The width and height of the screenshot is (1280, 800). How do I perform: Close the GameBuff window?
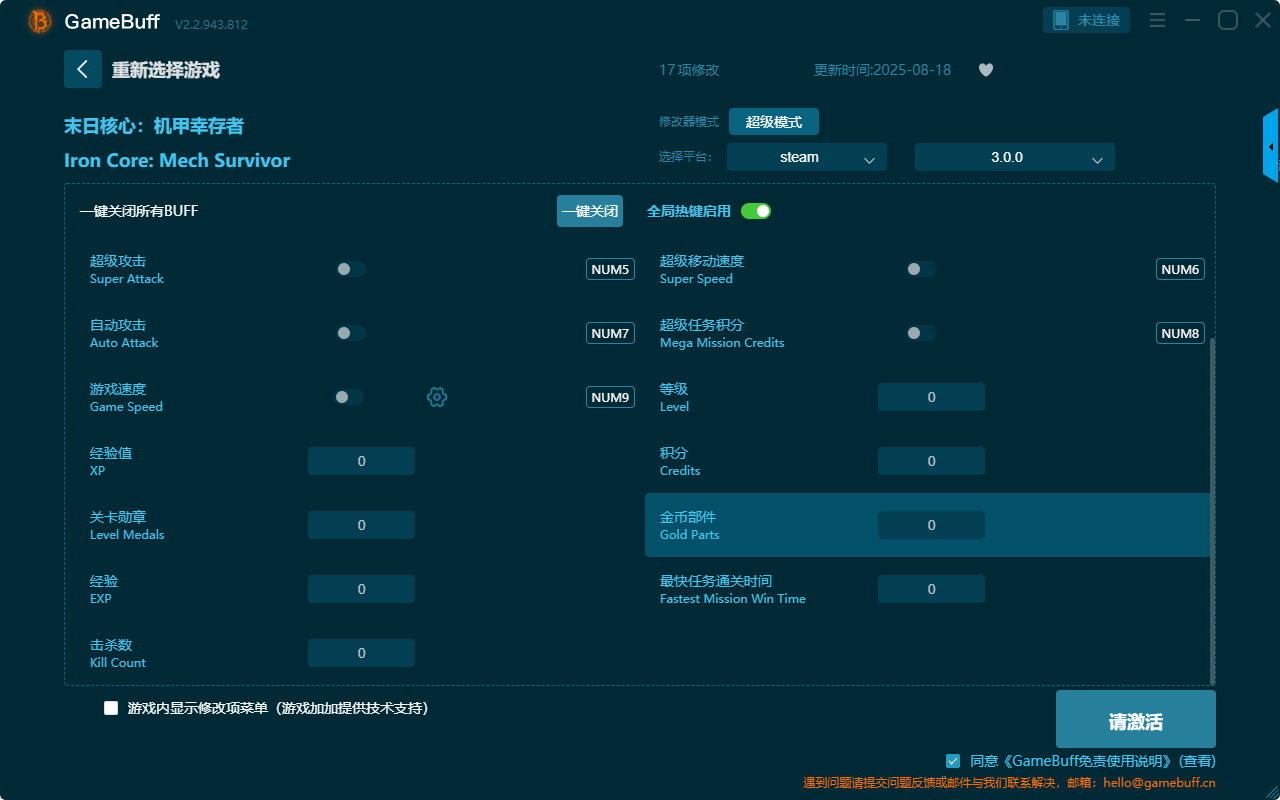click(x=1262, y=20)
